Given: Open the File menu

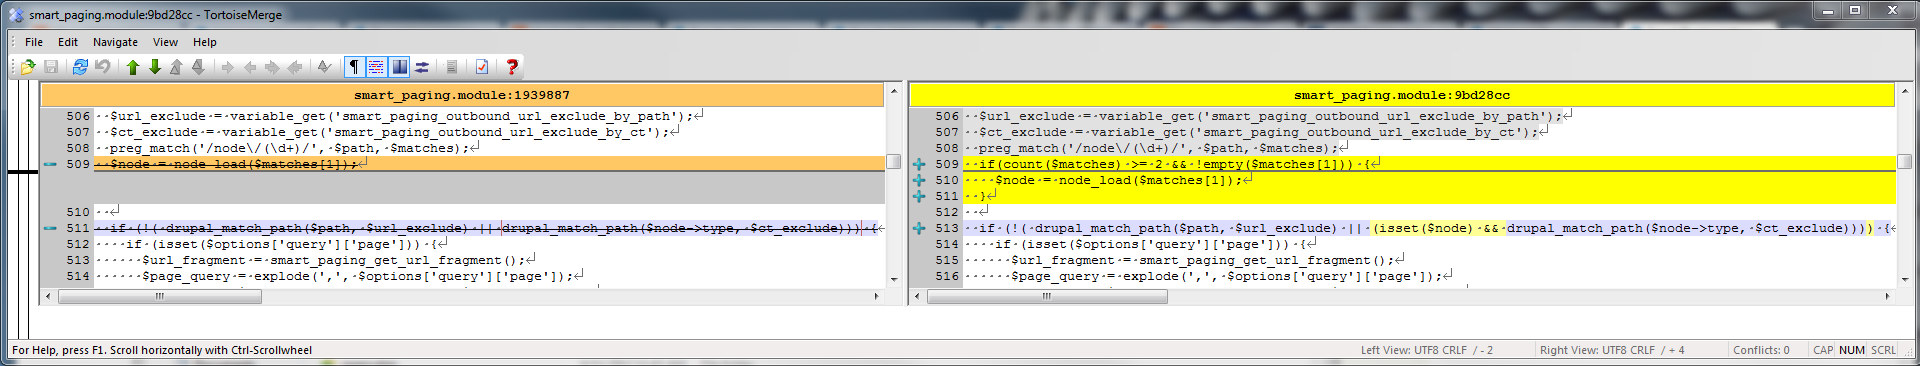Looking at the screenshot, I should (x=34, y=42).
